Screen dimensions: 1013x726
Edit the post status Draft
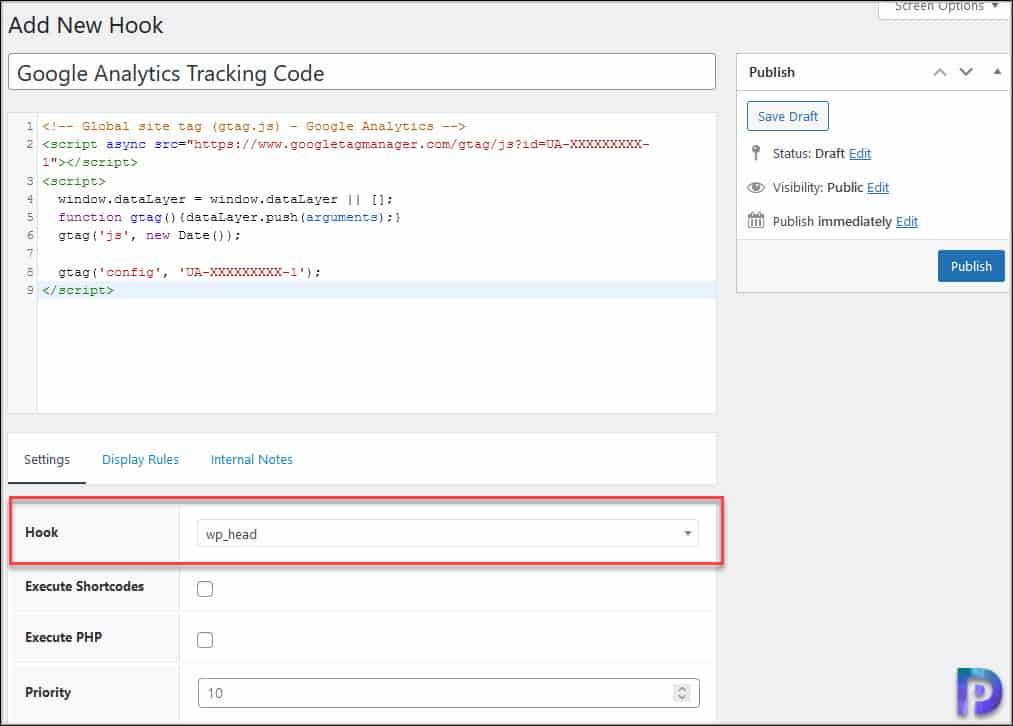[x=859, y=154]
